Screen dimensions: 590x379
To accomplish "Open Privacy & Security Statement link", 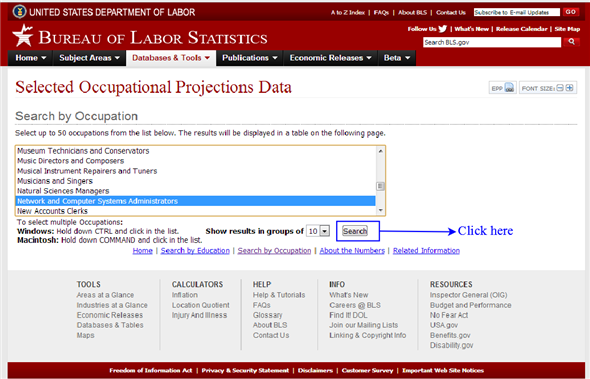I will (245, 370).
